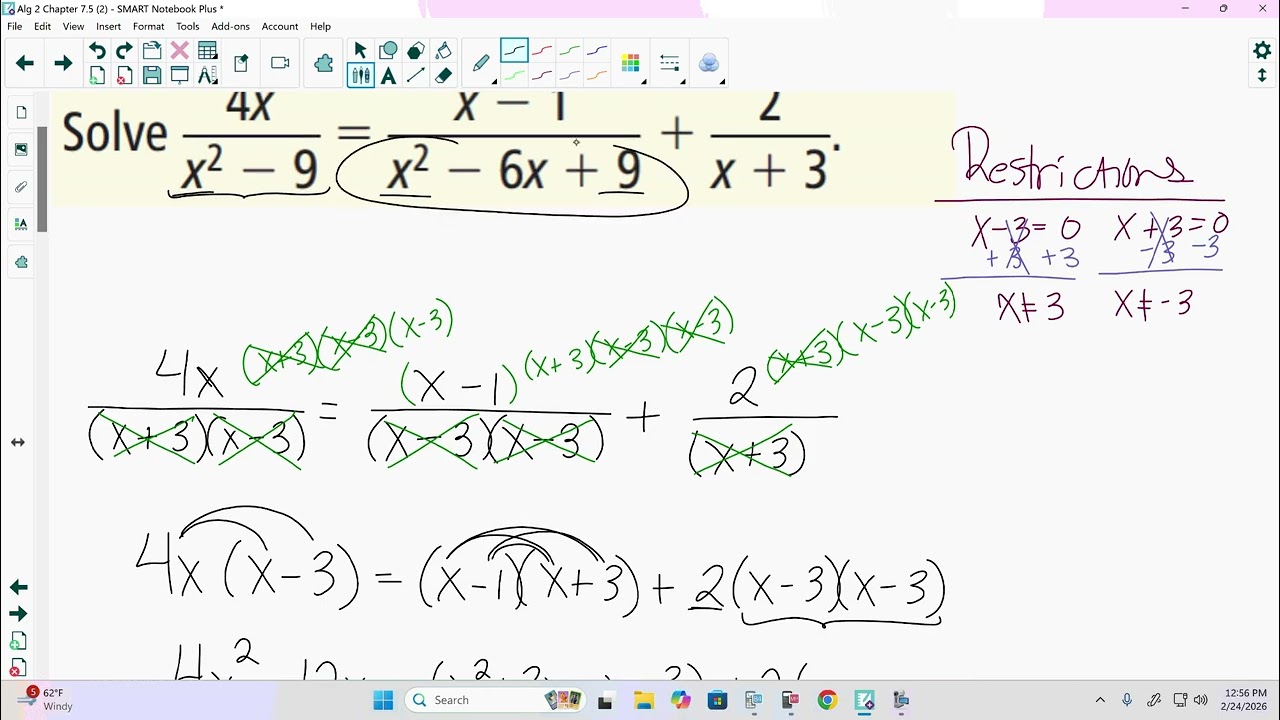Open the Page Sorter sidebar tab
1280x720 pixels.
(x=21, y=112)
